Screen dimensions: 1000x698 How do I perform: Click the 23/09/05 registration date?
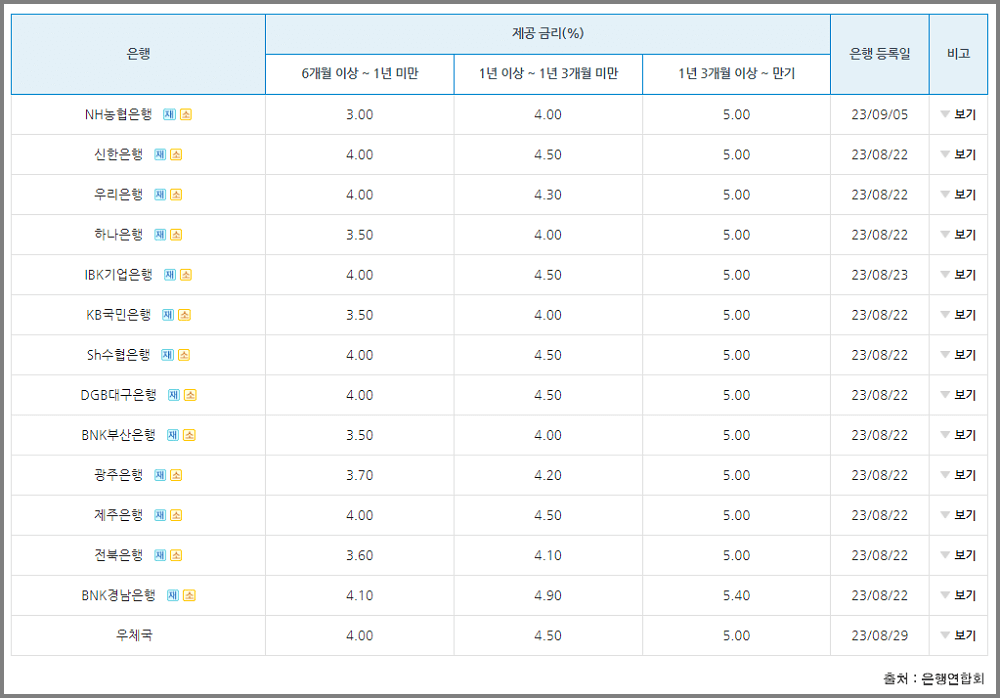tap(879, 115)
